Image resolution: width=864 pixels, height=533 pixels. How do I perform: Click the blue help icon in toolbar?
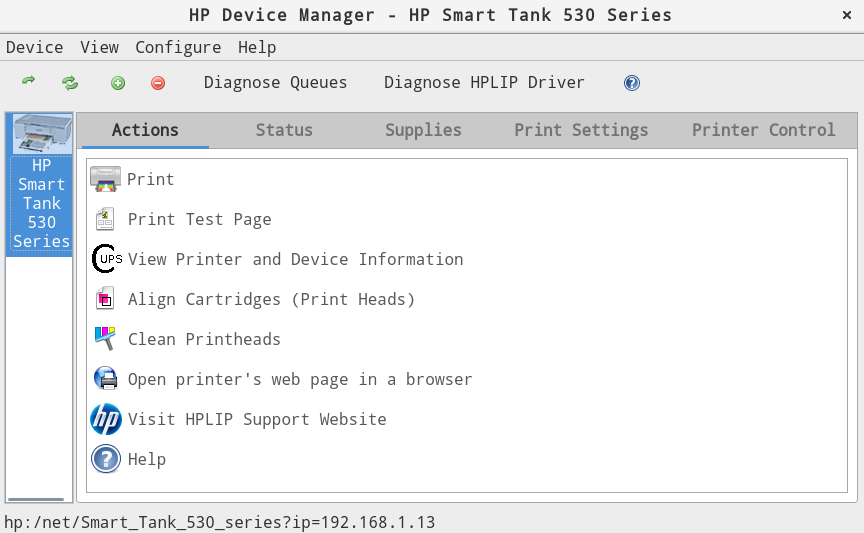[631, 83]
